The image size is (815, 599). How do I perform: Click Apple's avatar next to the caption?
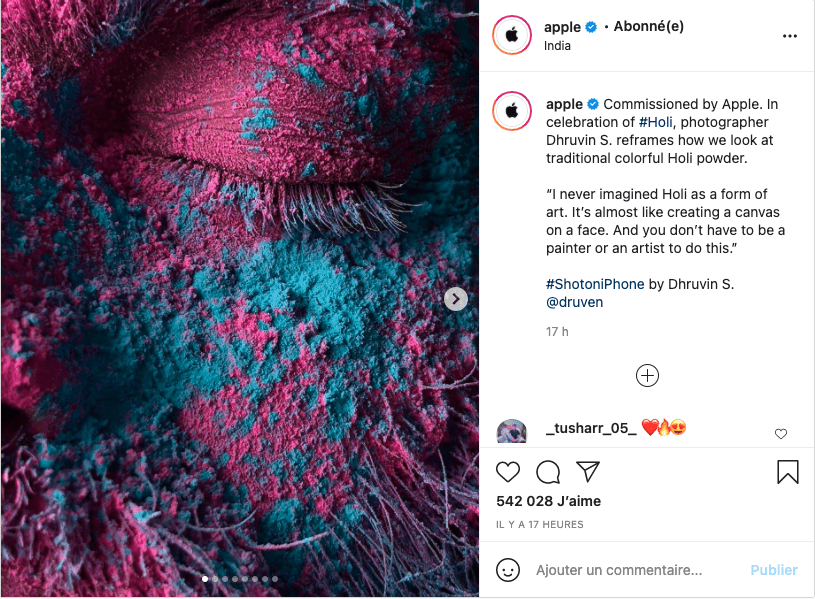click(512, 111)
